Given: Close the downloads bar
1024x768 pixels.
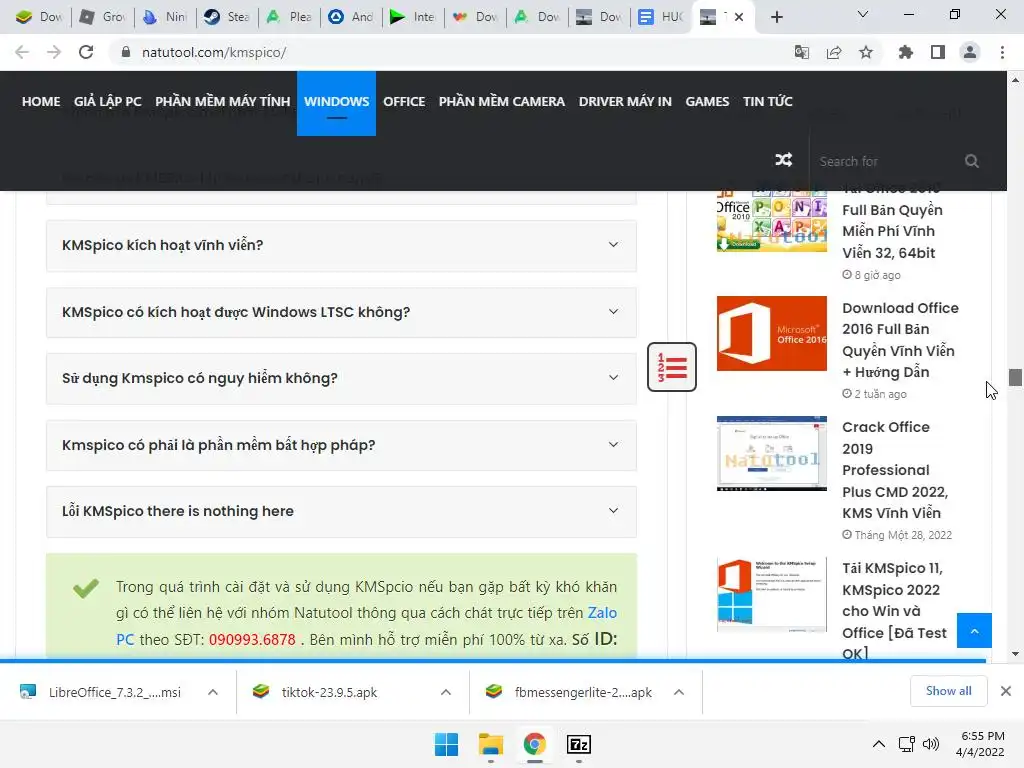Looking at the screenshot, I should tap(1006, 691).
